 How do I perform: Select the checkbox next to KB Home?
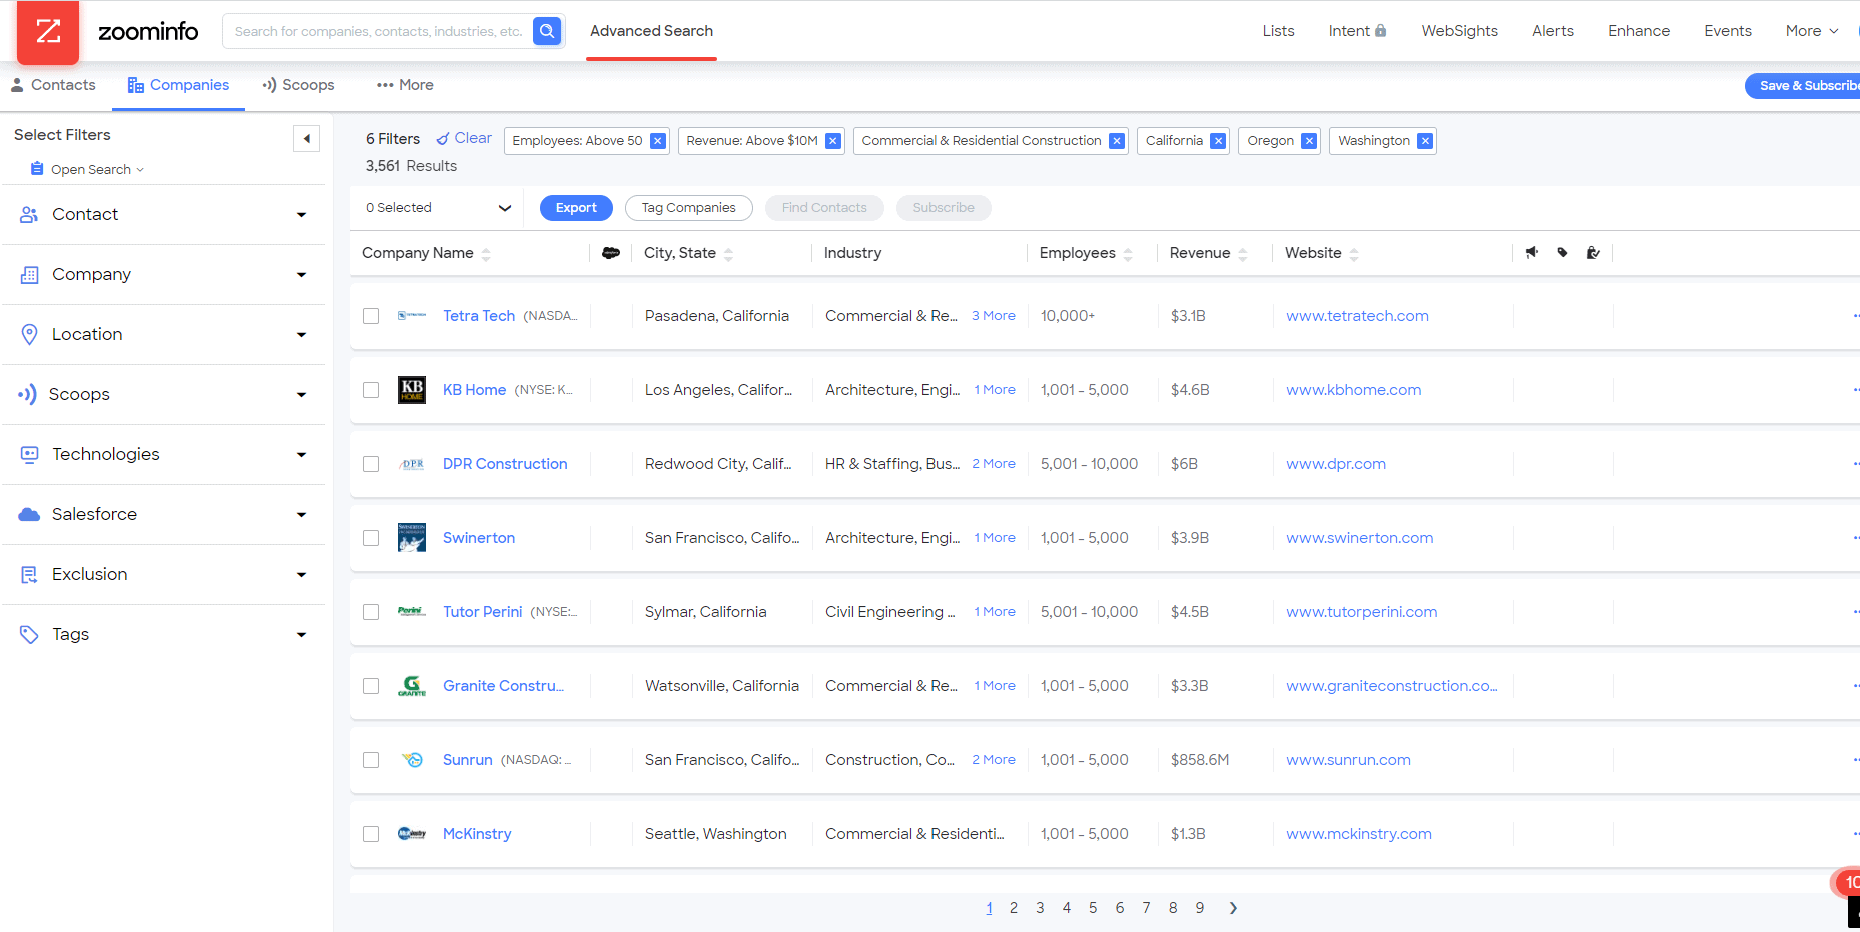371,390
